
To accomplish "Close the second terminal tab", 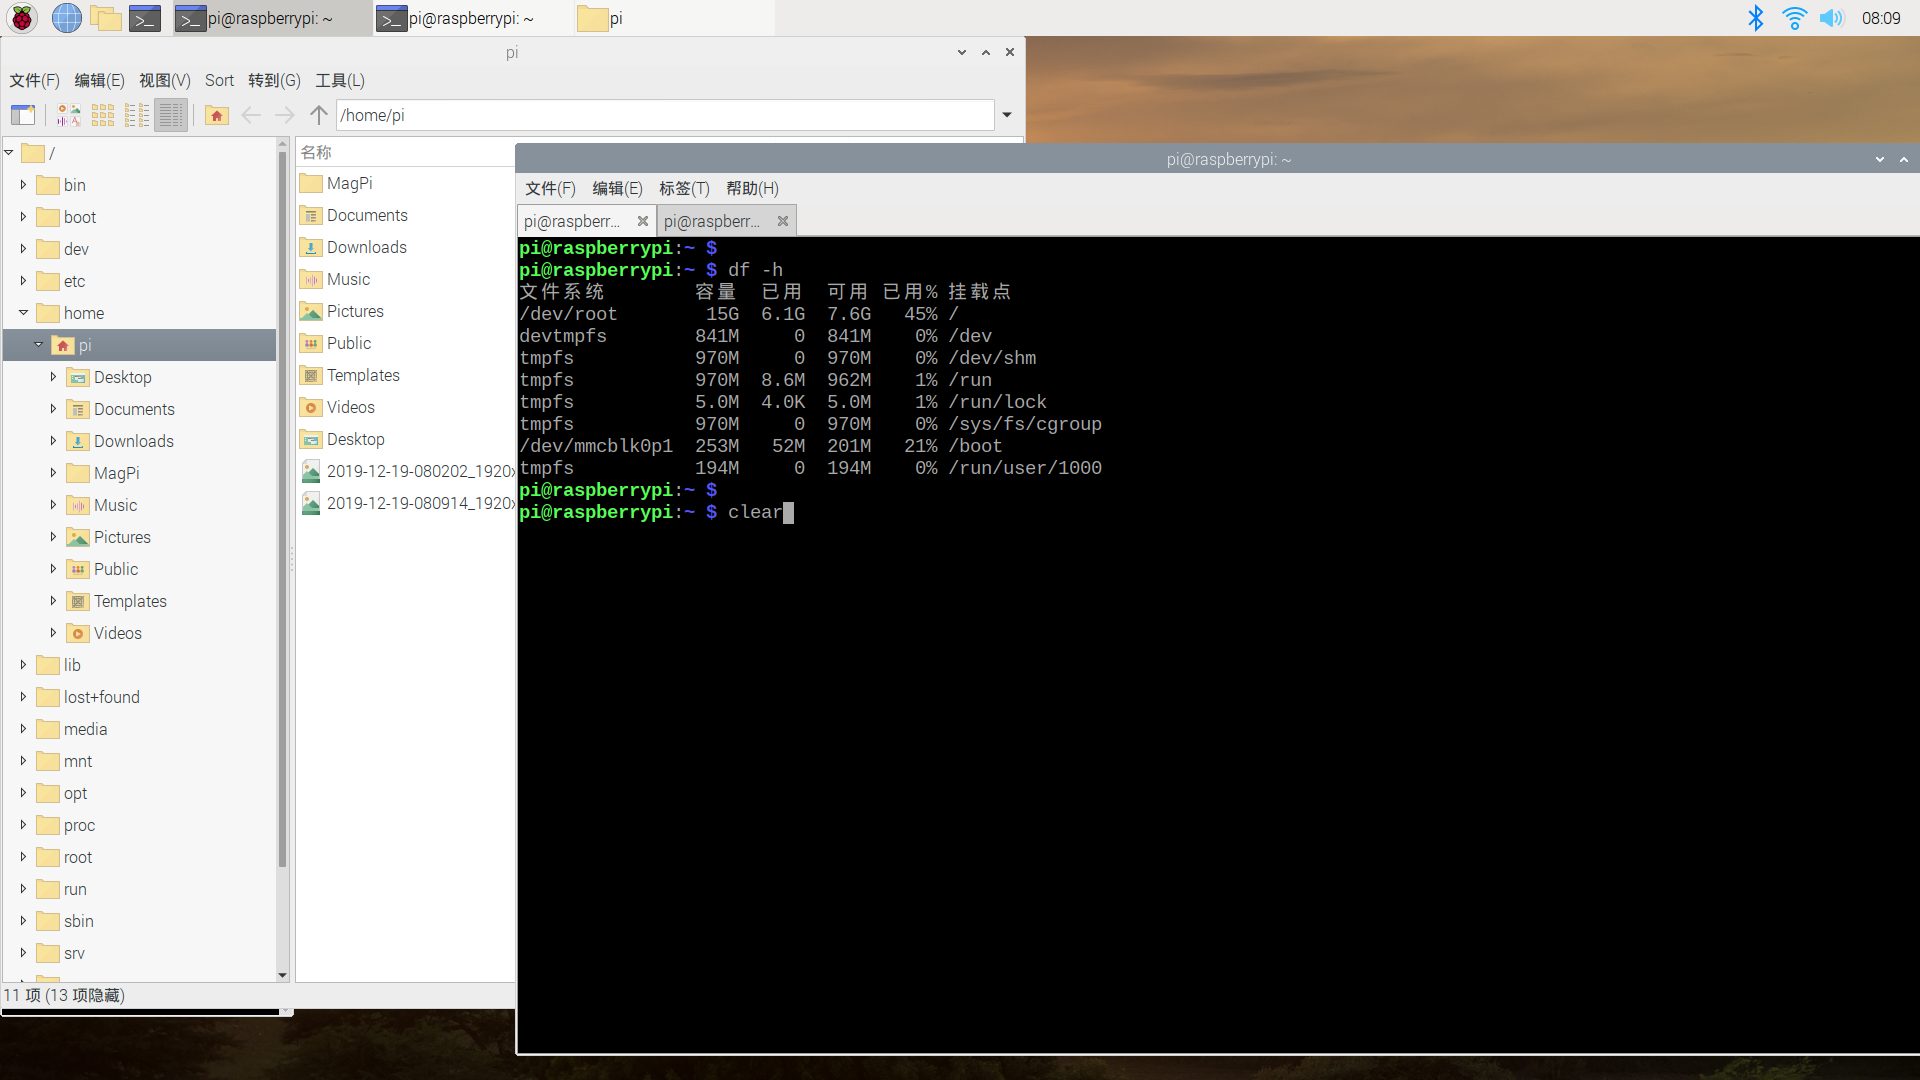I will tap(783, 221).
